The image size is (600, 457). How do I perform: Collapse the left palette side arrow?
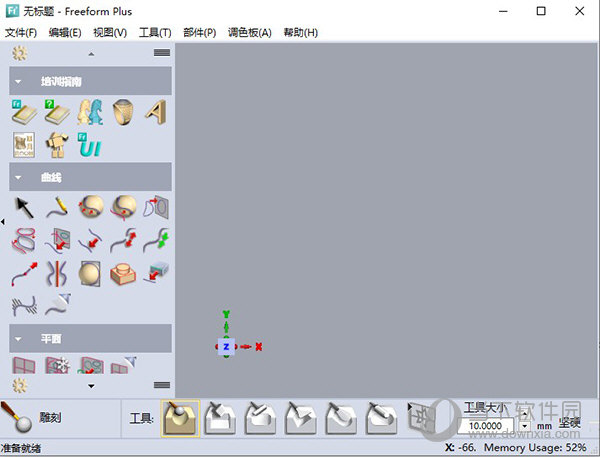3,222
